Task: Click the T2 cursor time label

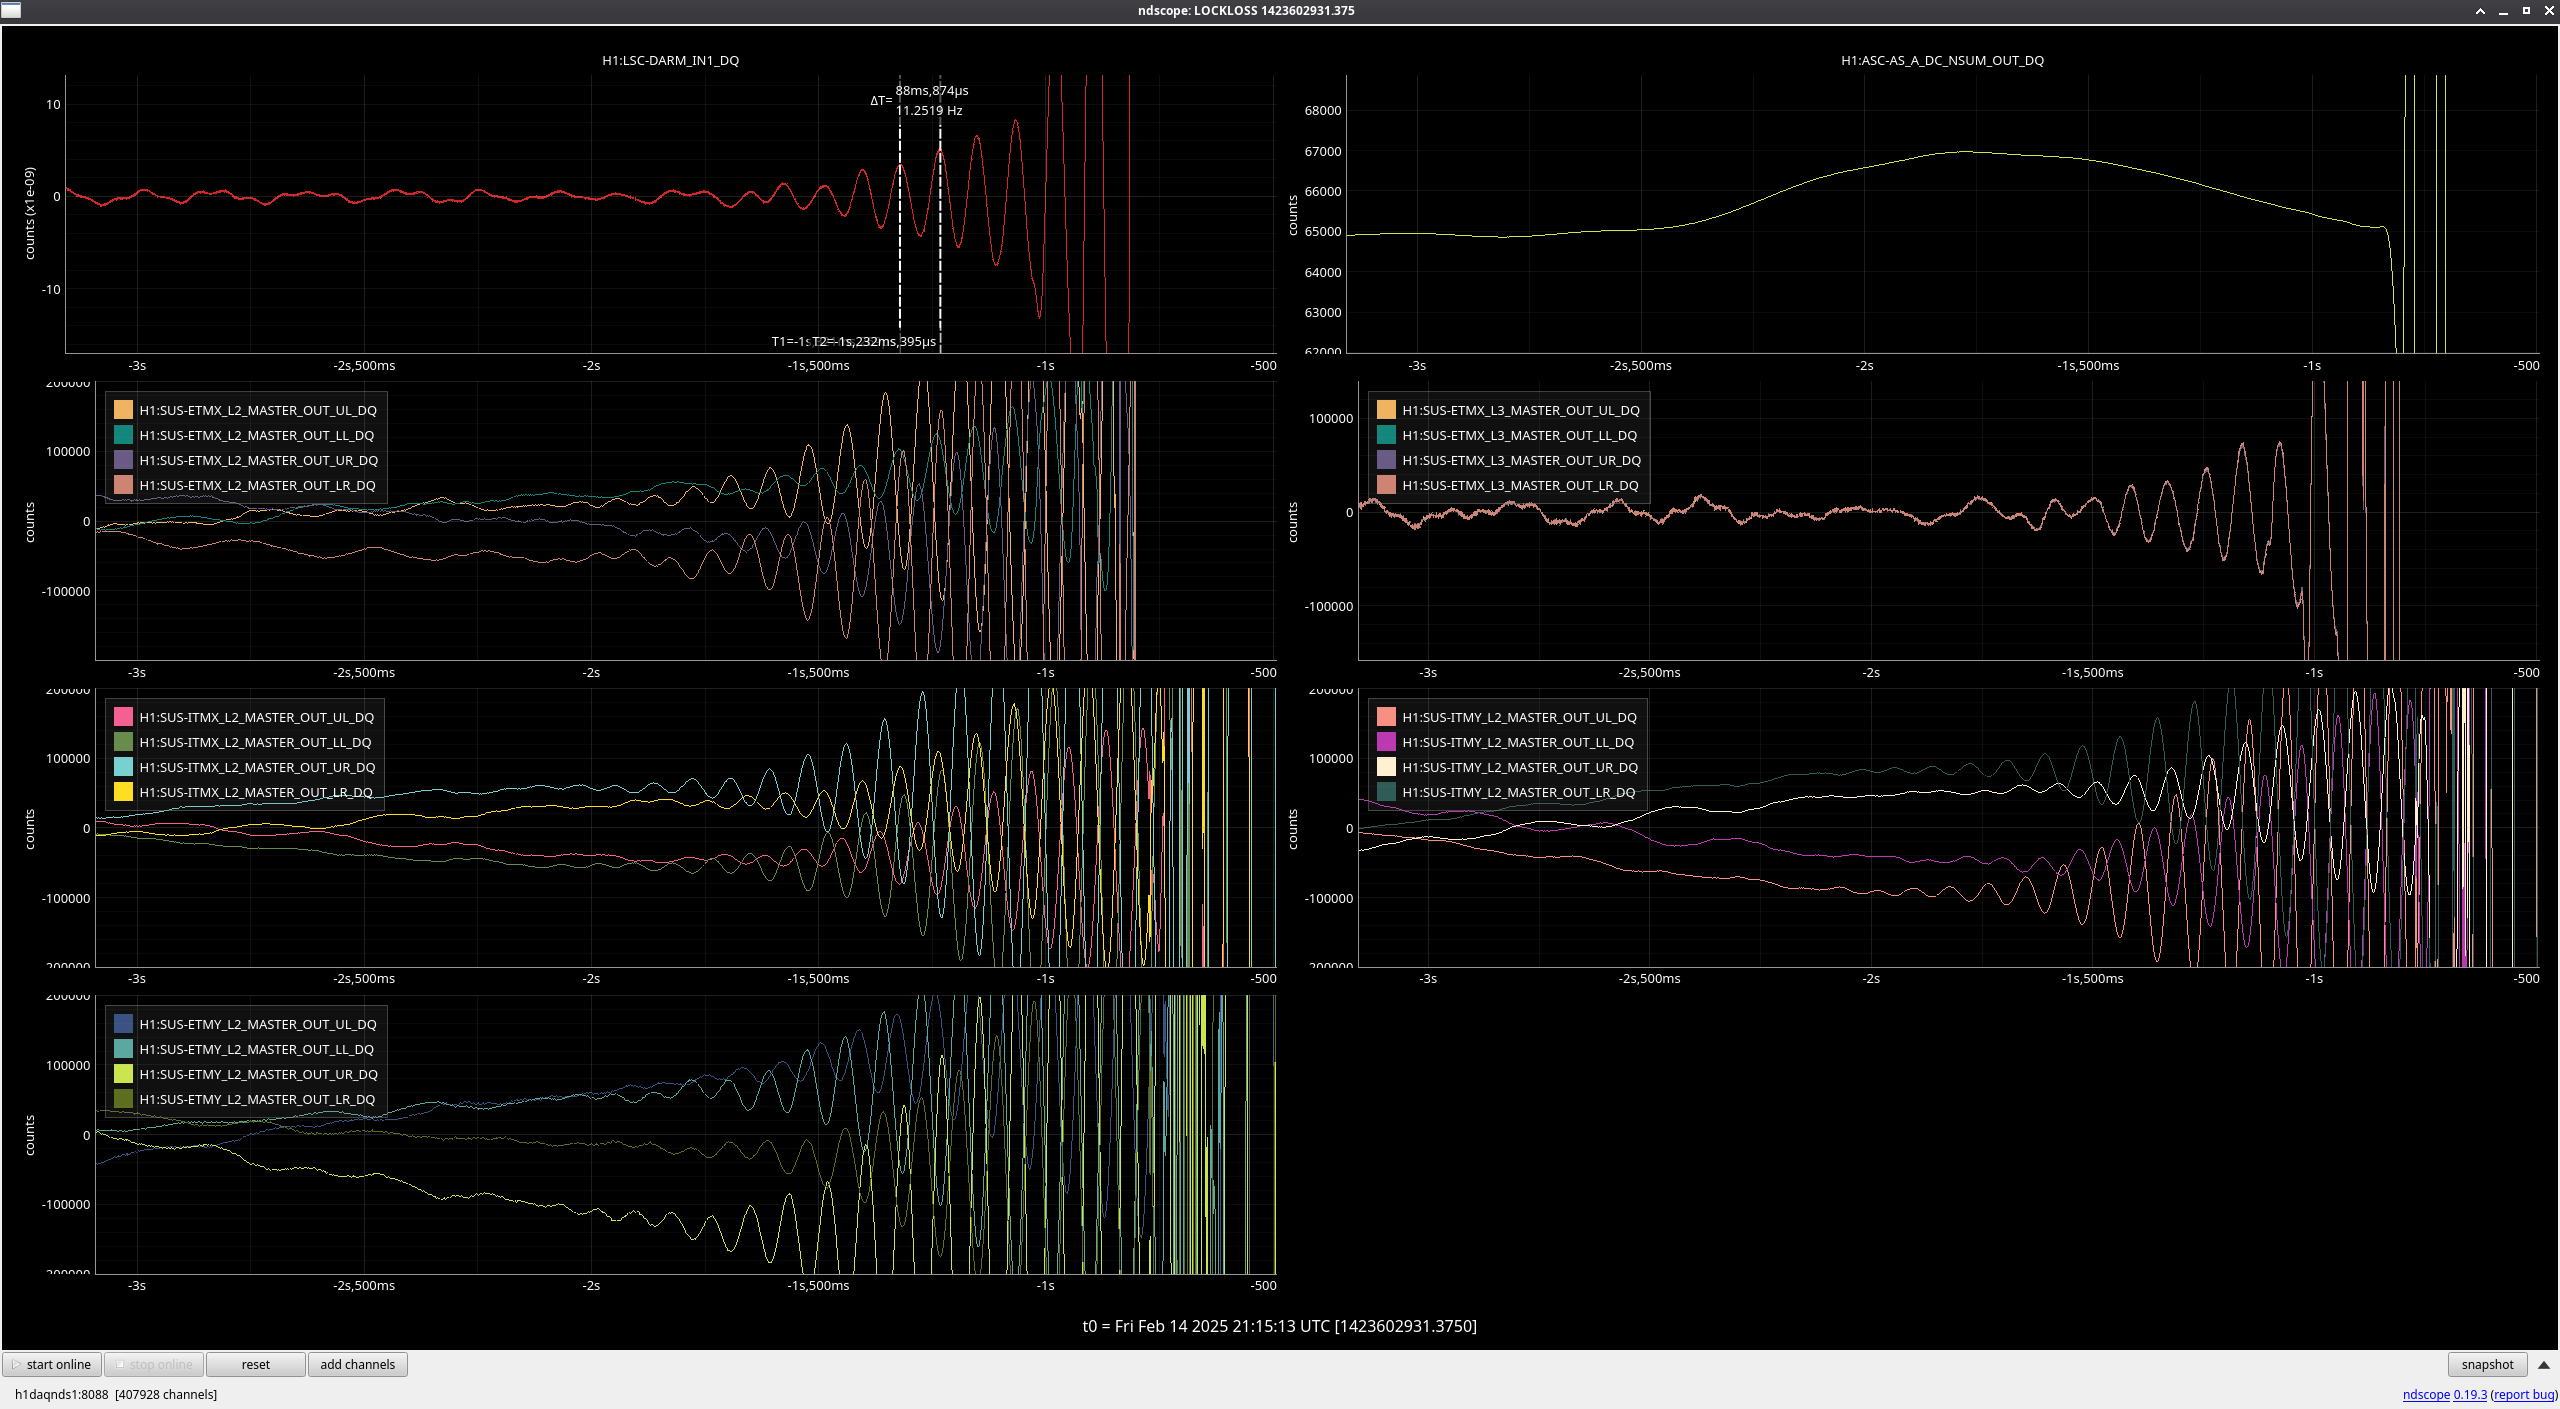Action: (874, 341)
